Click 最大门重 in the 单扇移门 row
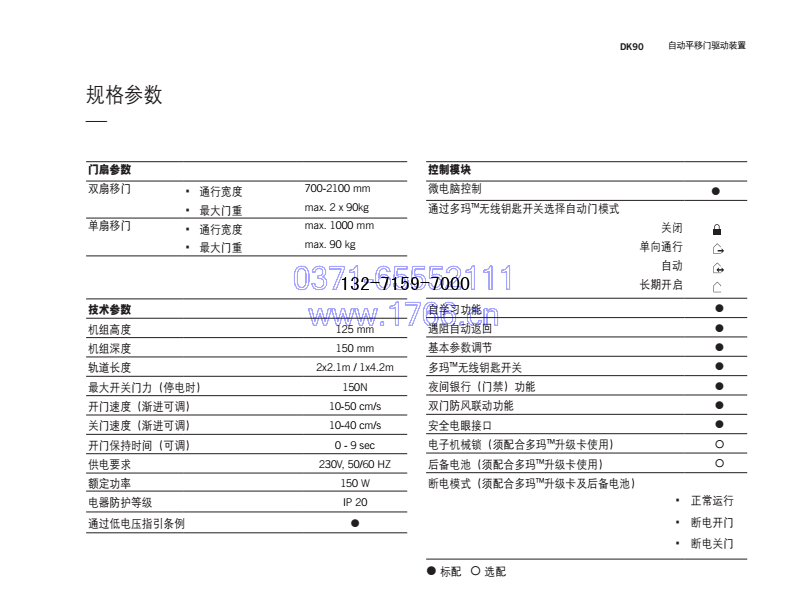The image size is (809, 594). coord(221,248)
